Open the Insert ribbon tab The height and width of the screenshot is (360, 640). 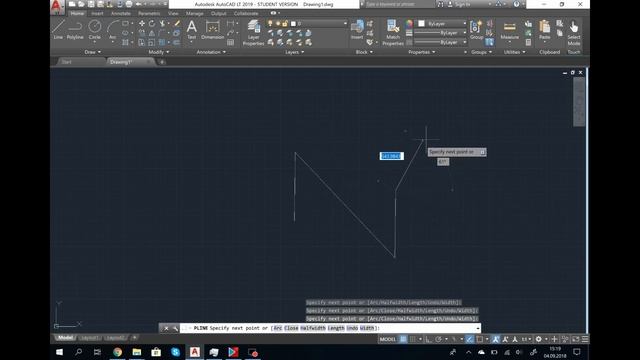(97, 13)
